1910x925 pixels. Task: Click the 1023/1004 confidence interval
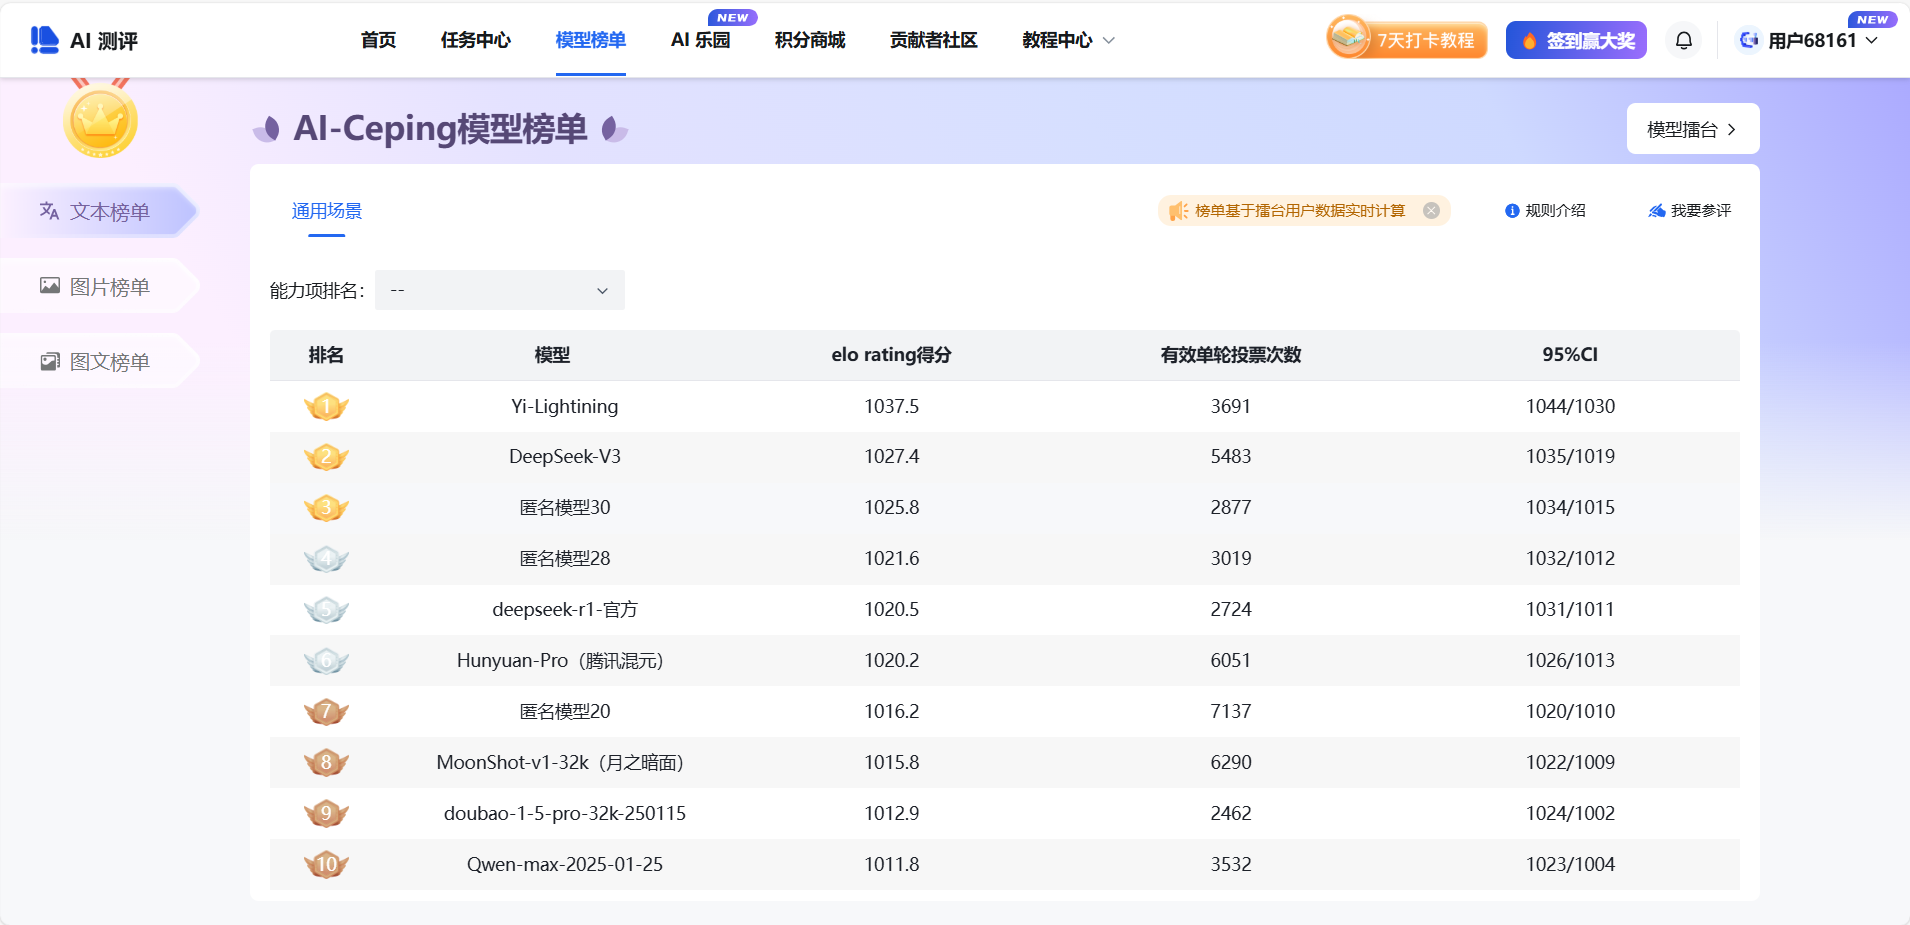coord(1570,864)
